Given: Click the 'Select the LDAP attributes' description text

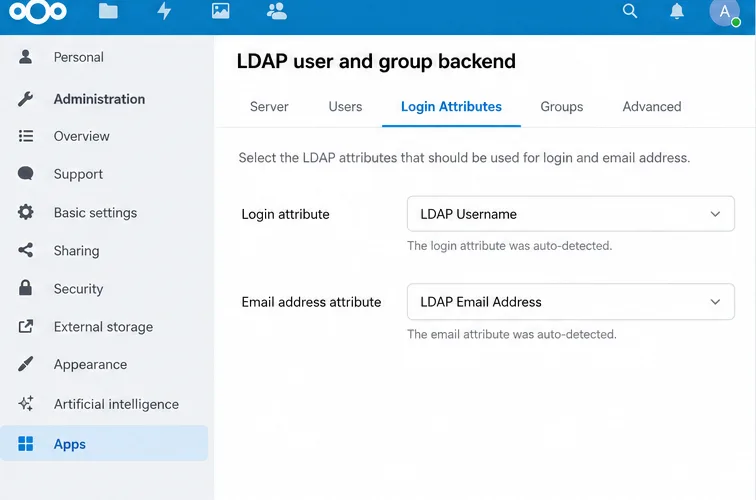Looking at the screenshot, I should pos(464,158).
